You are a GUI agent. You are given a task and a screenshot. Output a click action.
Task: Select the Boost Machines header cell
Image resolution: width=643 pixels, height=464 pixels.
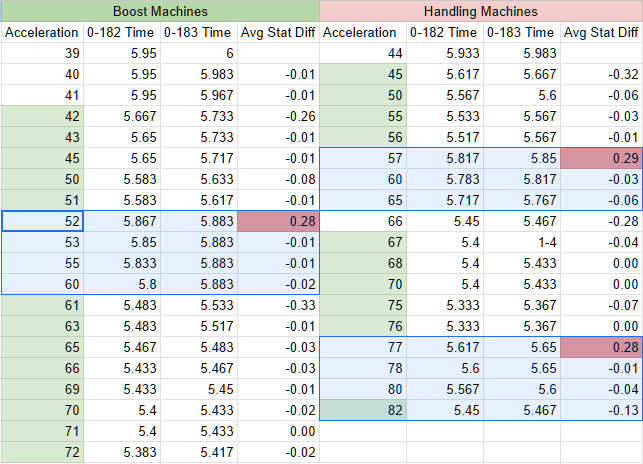(x=160, y=11)
